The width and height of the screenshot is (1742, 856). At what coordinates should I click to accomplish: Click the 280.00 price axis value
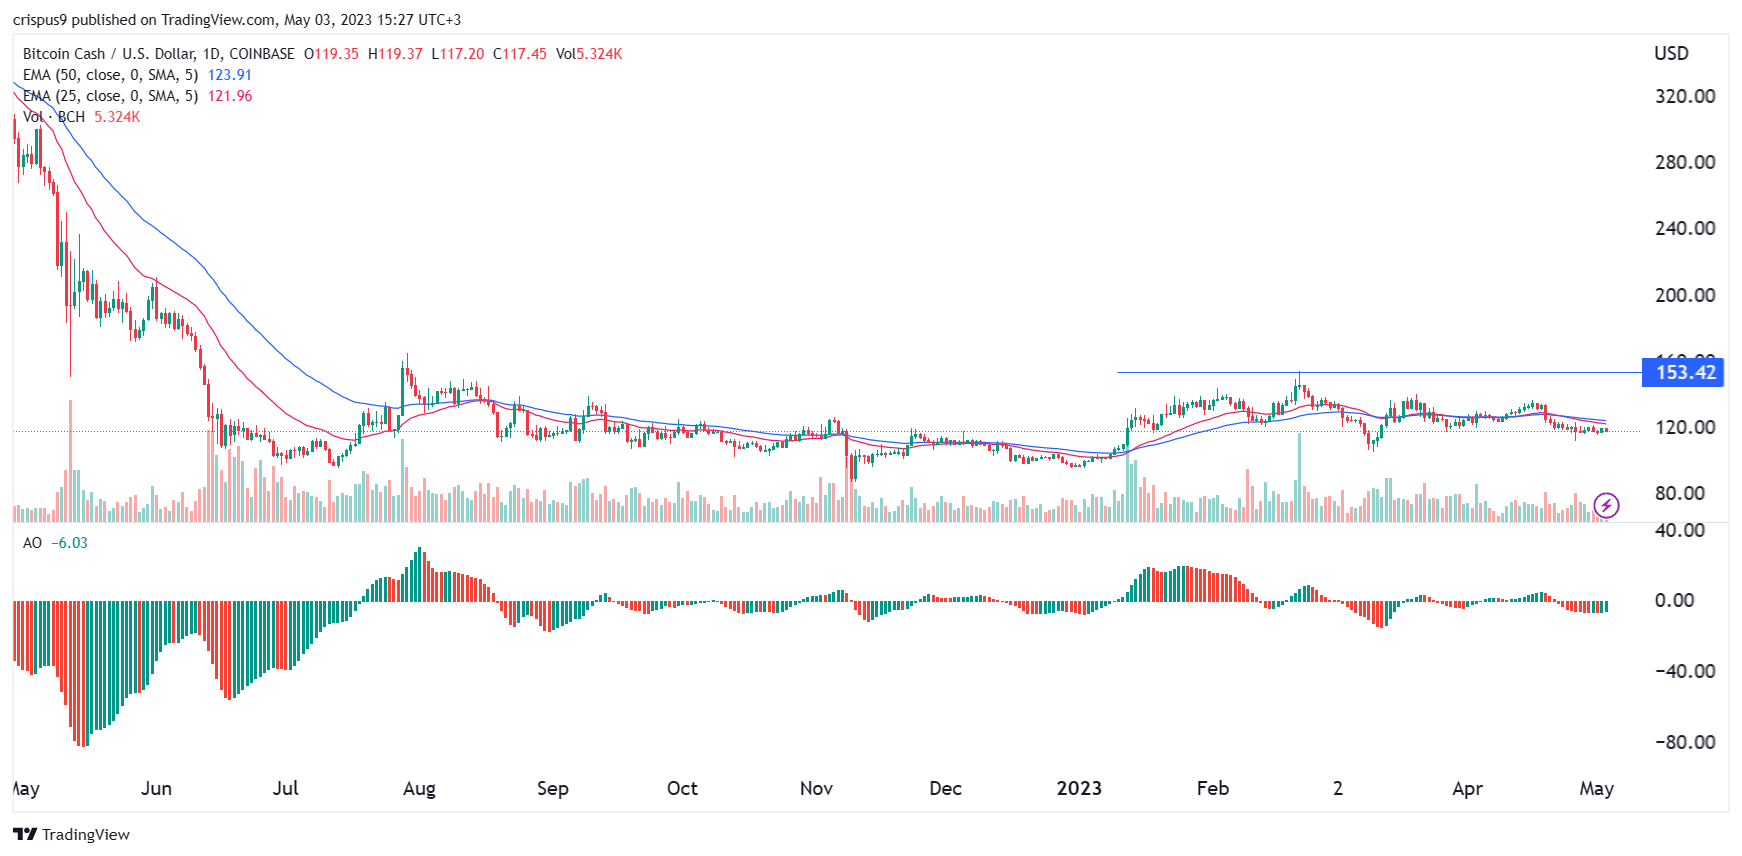click(x=1685, y=162)
